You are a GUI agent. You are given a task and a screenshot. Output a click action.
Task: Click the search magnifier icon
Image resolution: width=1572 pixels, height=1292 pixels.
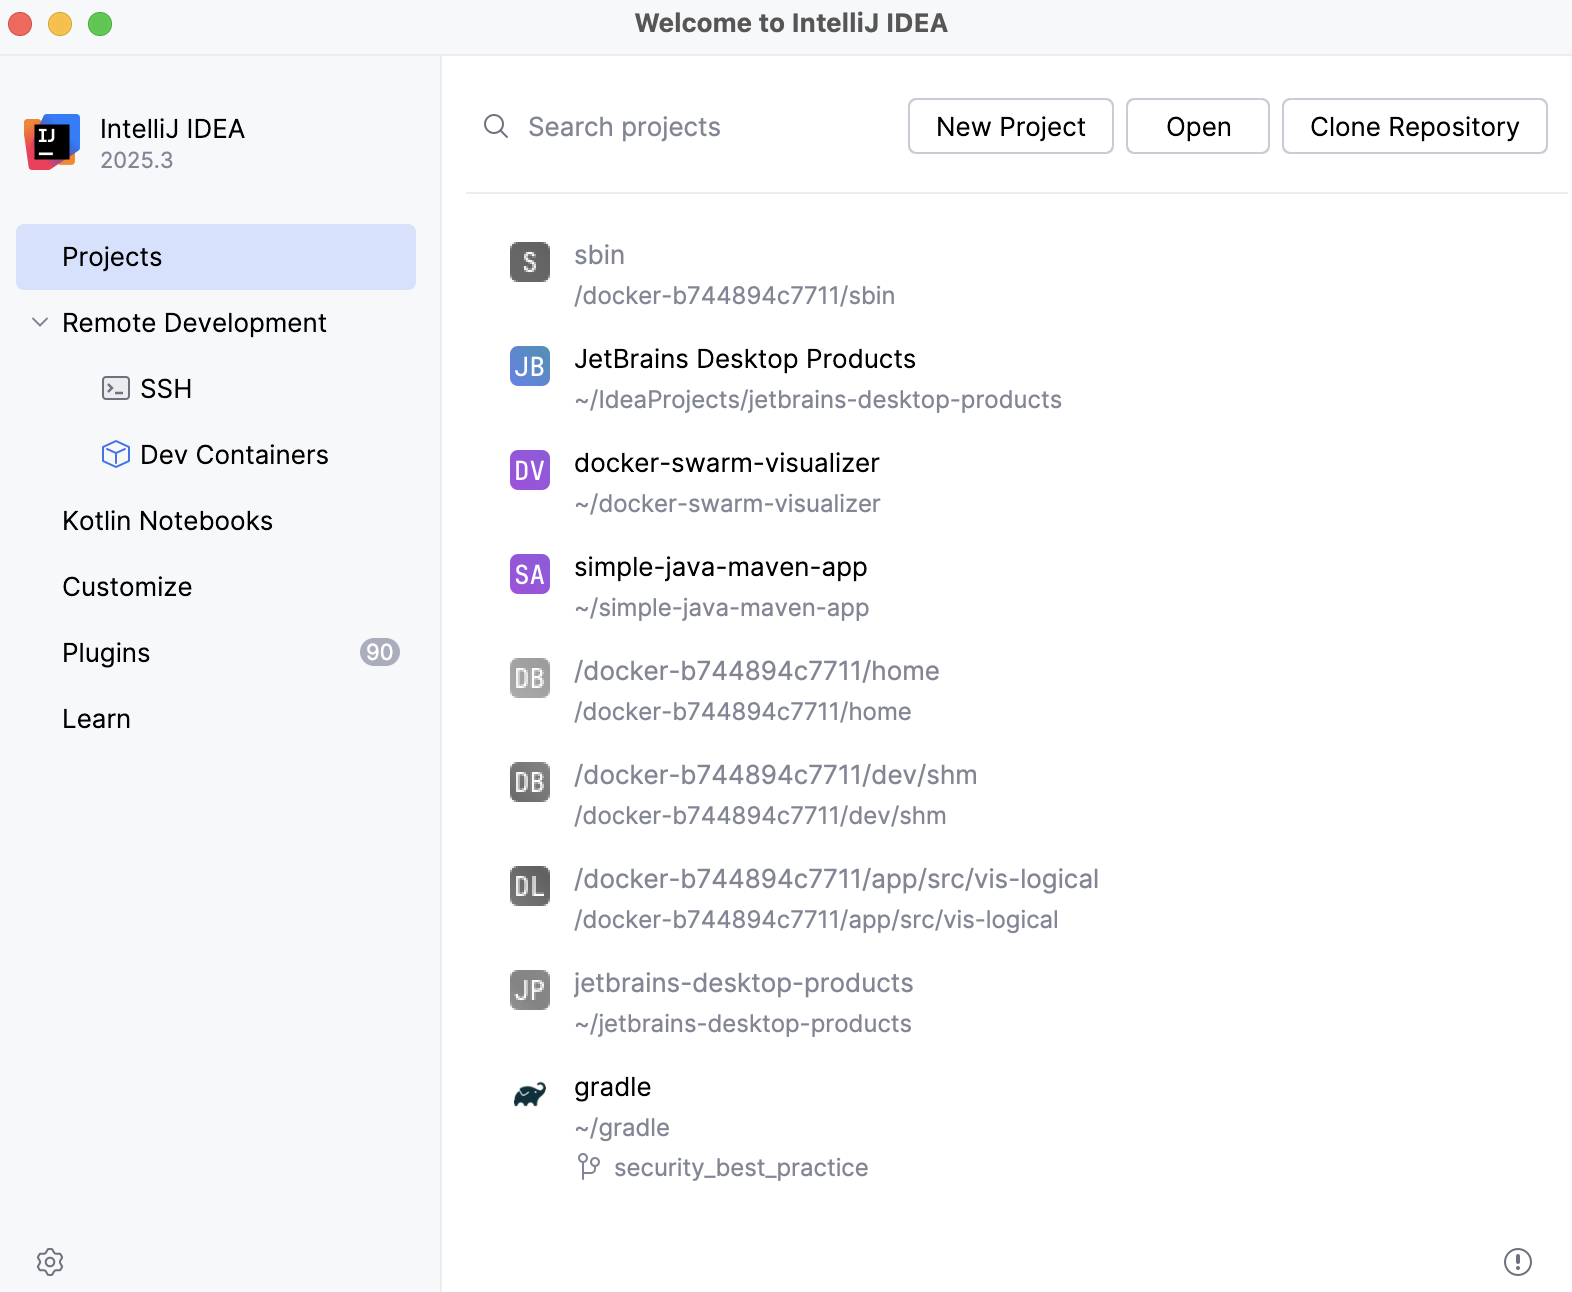coord(496,126)
